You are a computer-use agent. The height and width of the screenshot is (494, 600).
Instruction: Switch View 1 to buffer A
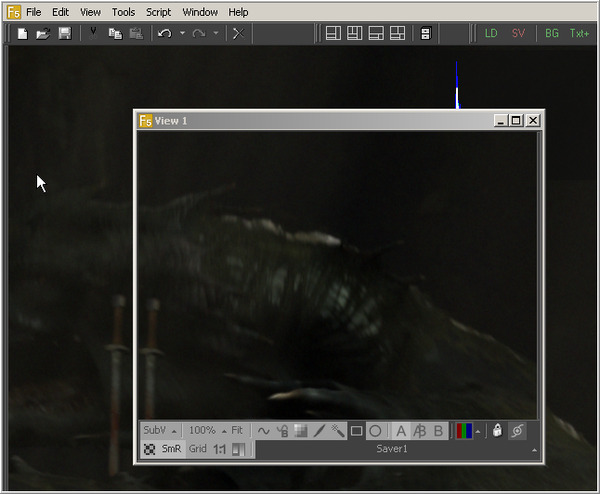(x=401, y=431)
